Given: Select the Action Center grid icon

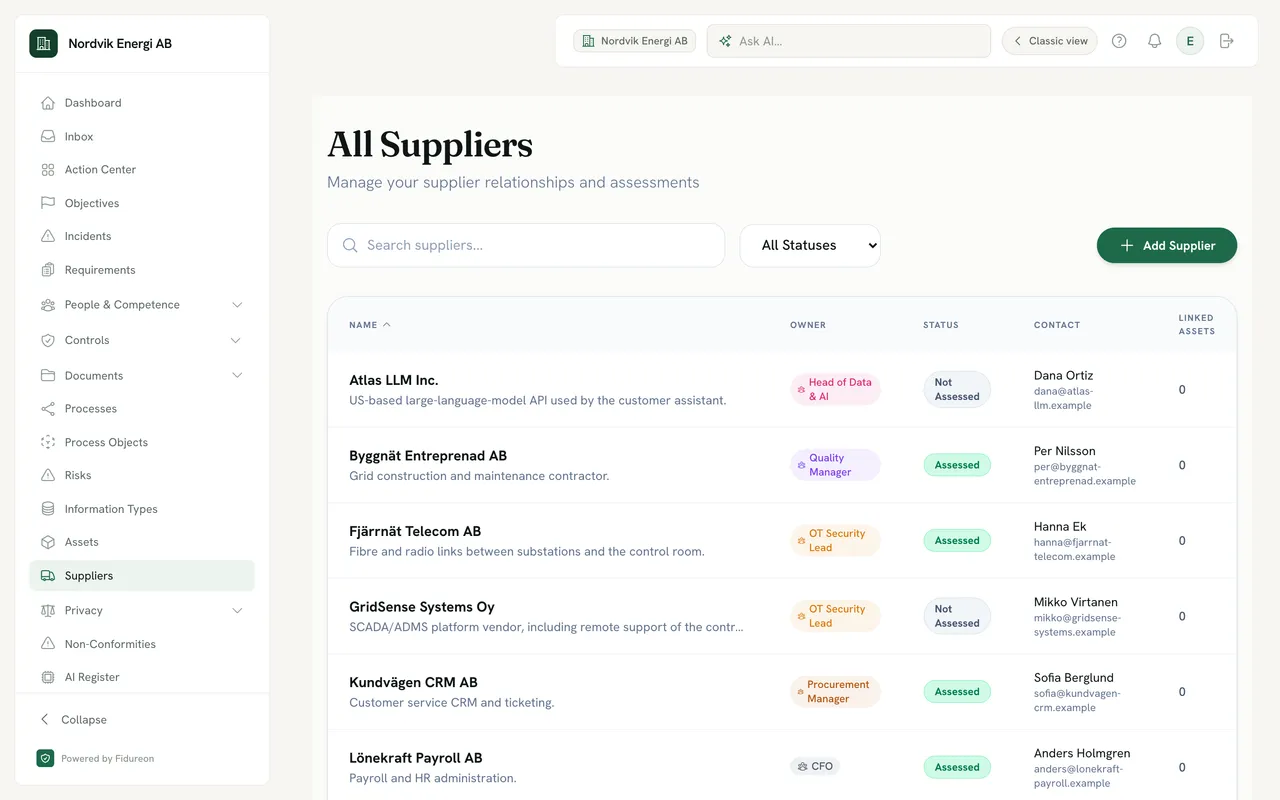Looking at the screenshot, I should 47,170.
